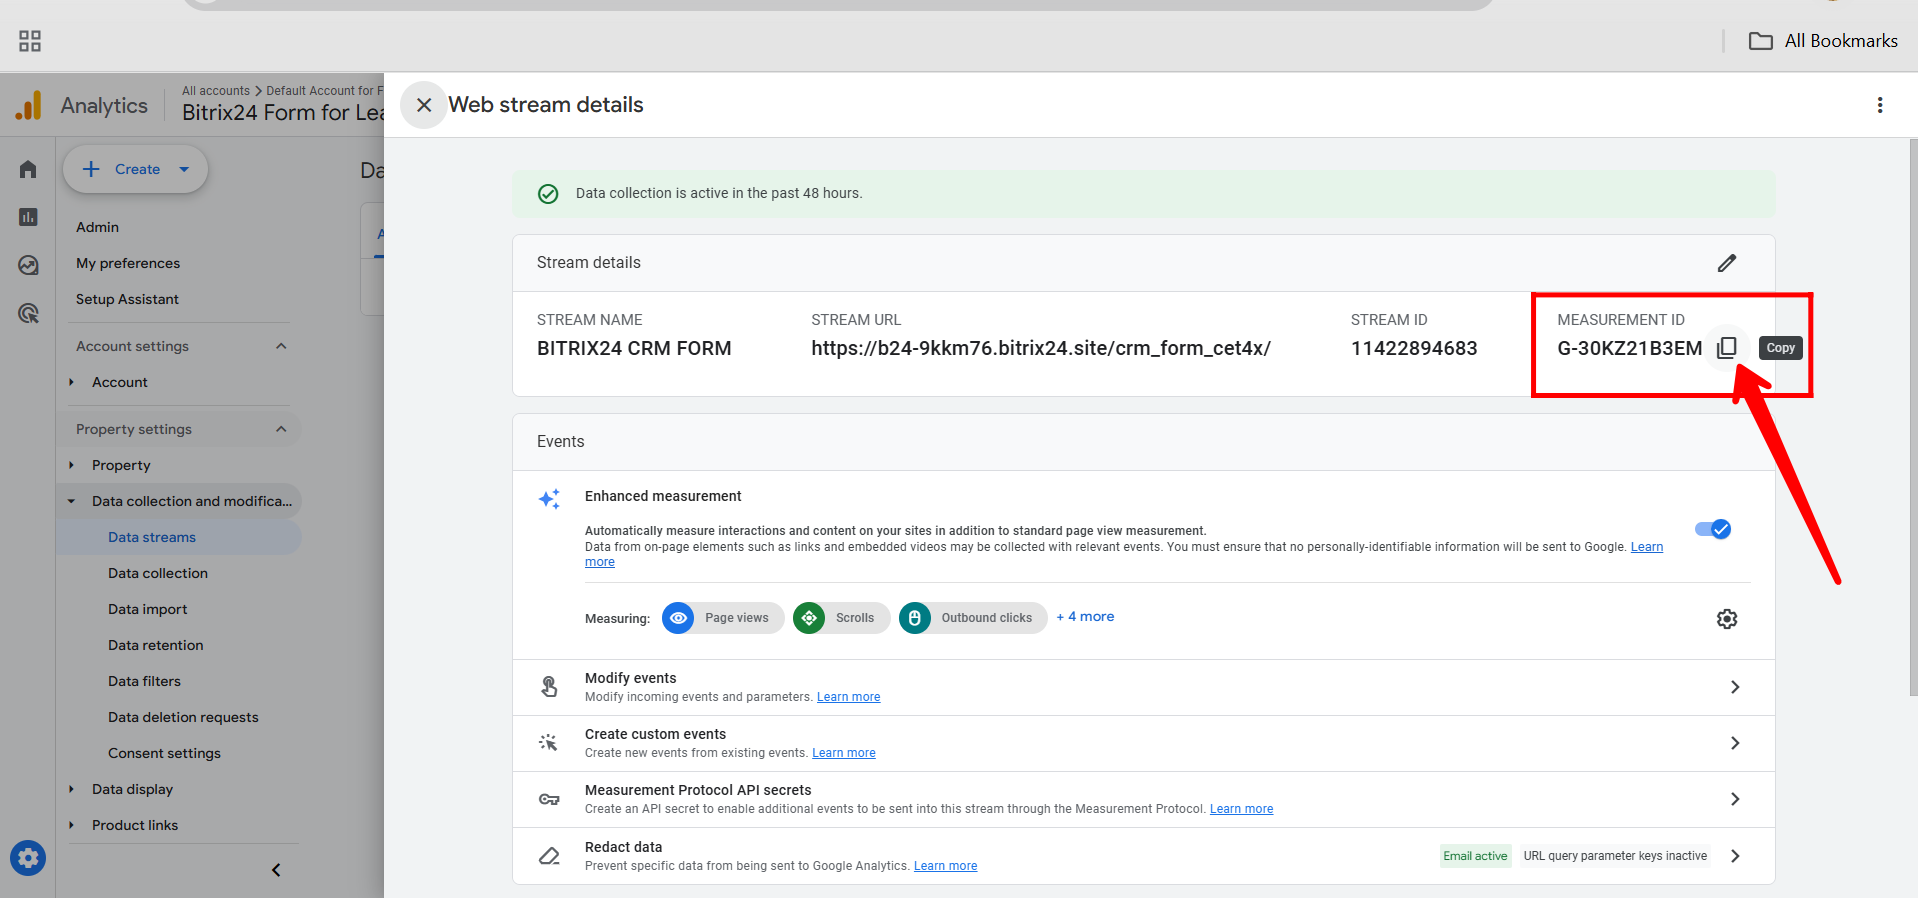1918x898 pixels.
Task: Follow the Redact data Learn more link
Action: (x=946, y=866)
